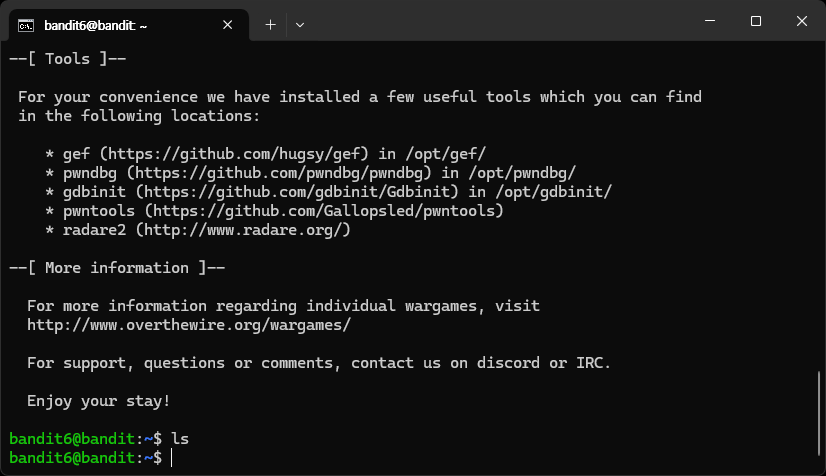Close the bandit6@bandit tab
Image resolution: width=826 pixels, height=476 pixels.
228,25
